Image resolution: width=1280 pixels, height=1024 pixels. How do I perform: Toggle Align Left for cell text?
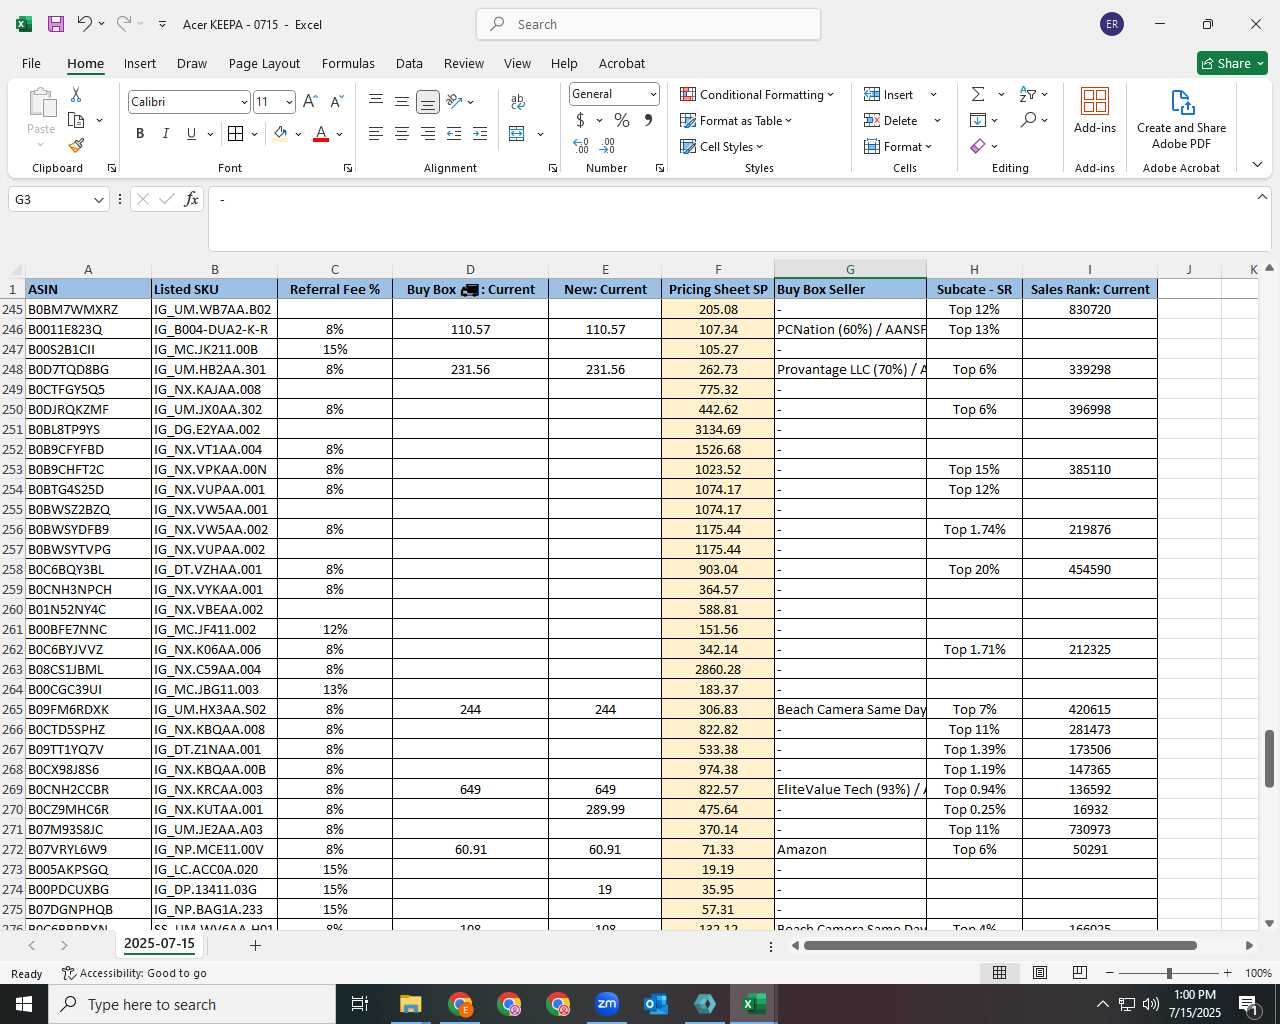point(376,133)
